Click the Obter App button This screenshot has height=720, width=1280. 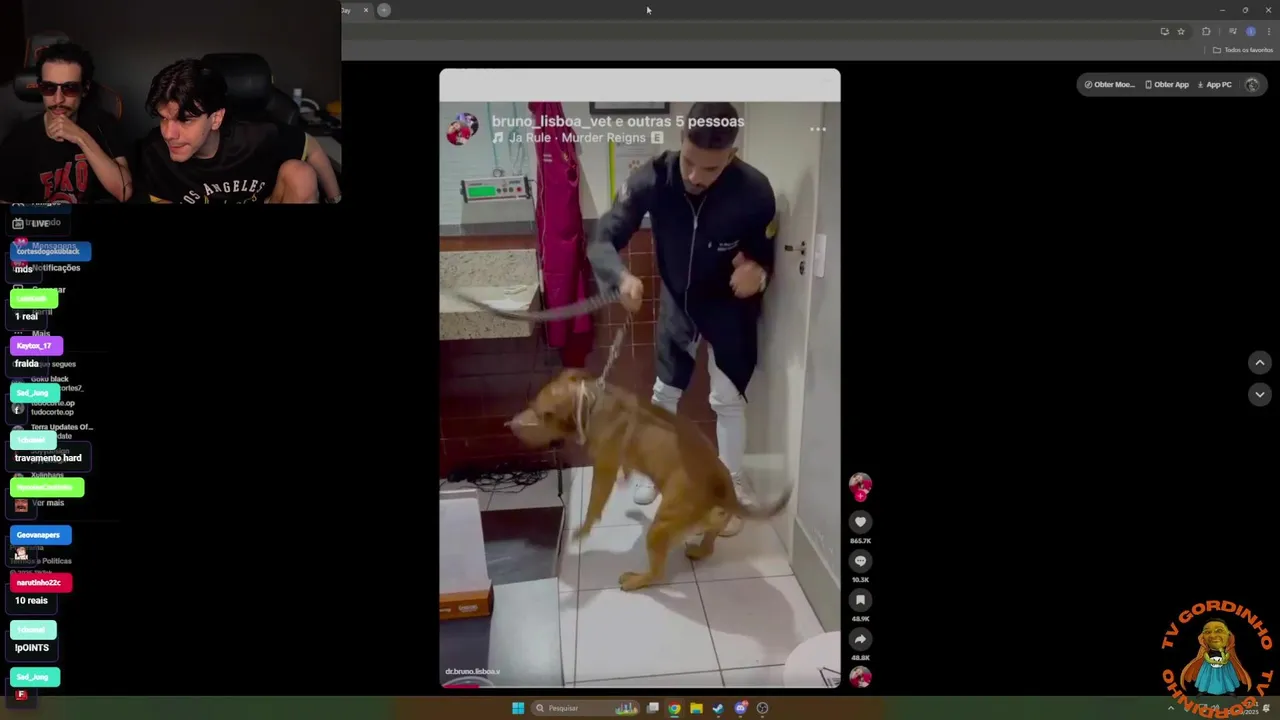click(1167, 84)
